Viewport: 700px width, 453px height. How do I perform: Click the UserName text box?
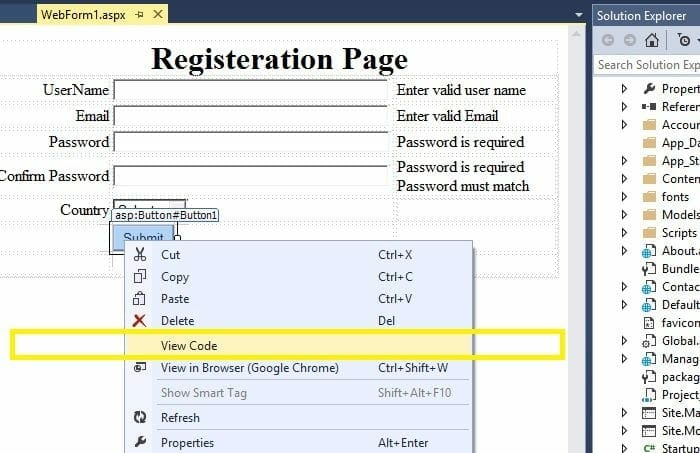pos(250,90)
